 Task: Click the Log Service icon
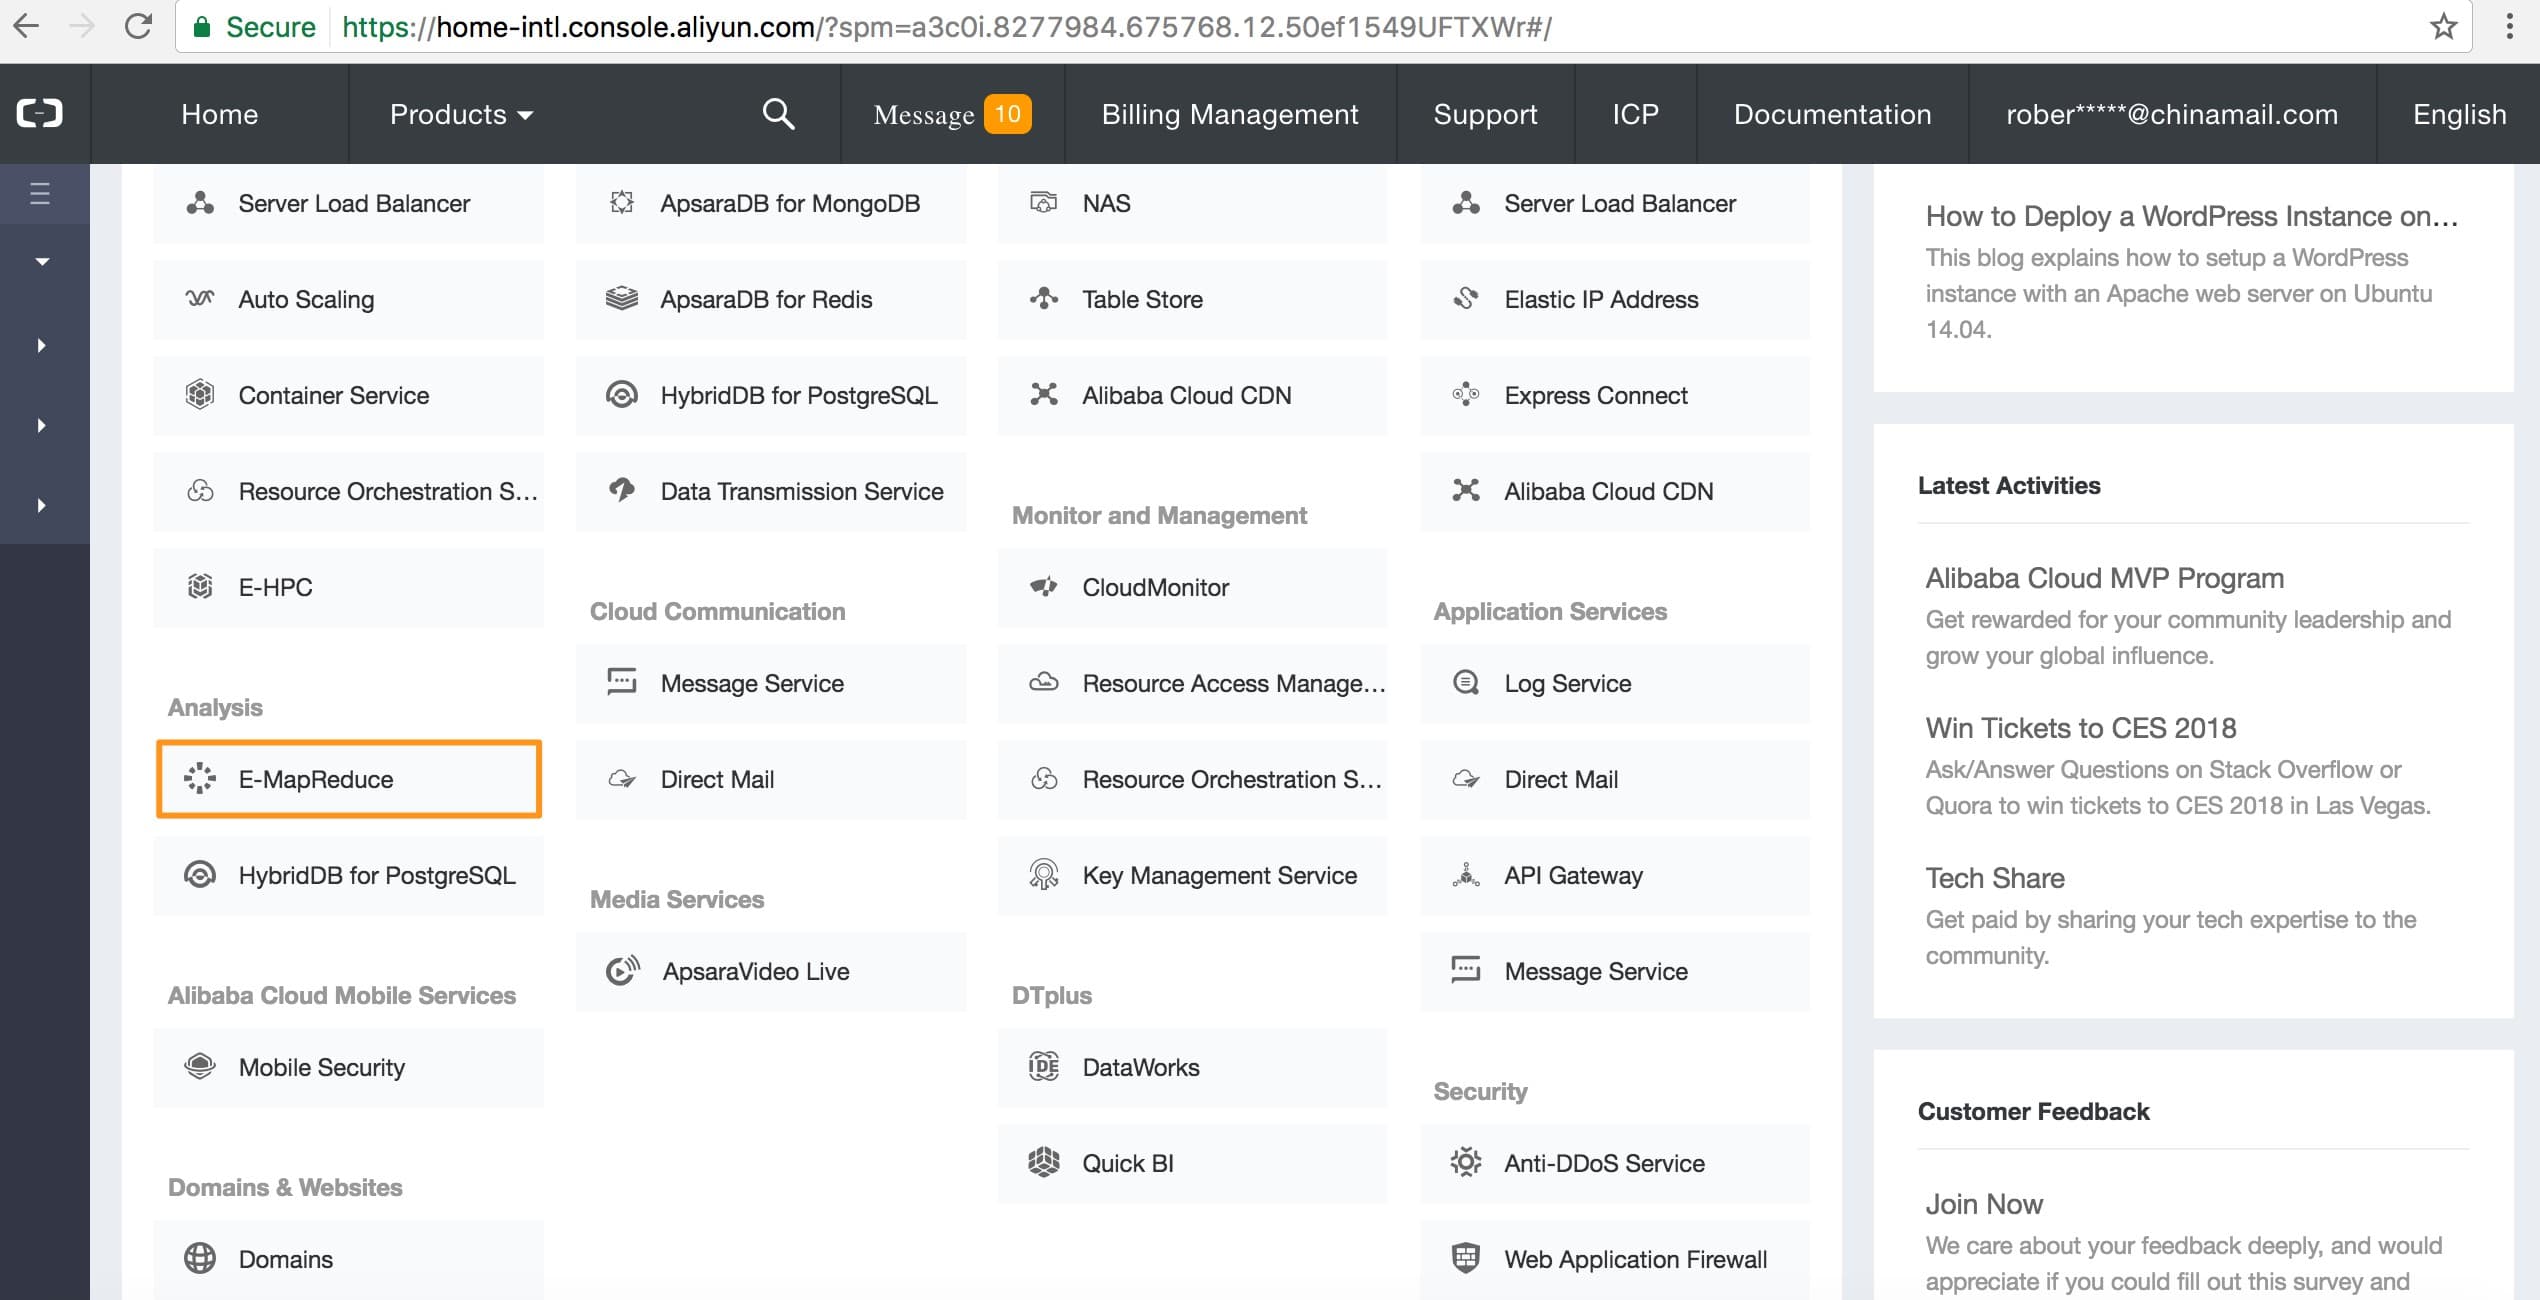[x=1466, y=682]
